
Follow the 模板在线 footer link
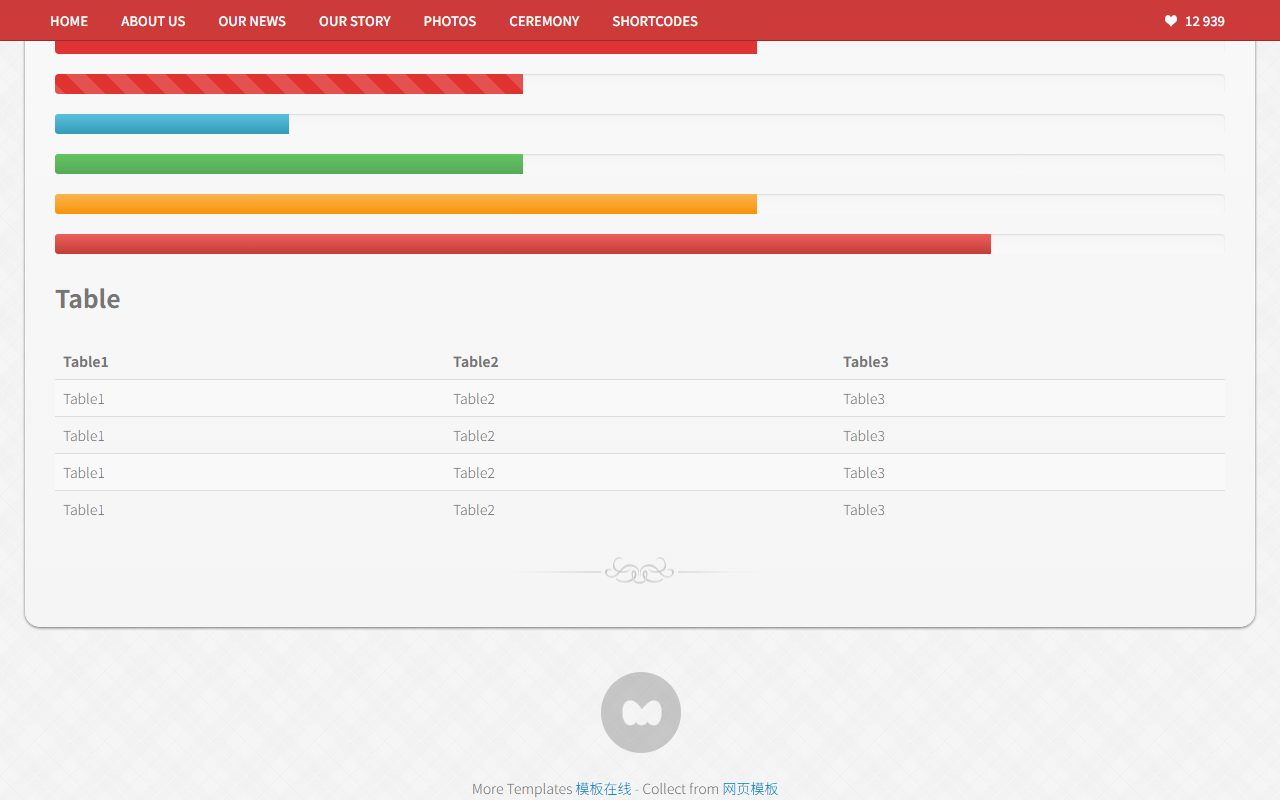603,789
